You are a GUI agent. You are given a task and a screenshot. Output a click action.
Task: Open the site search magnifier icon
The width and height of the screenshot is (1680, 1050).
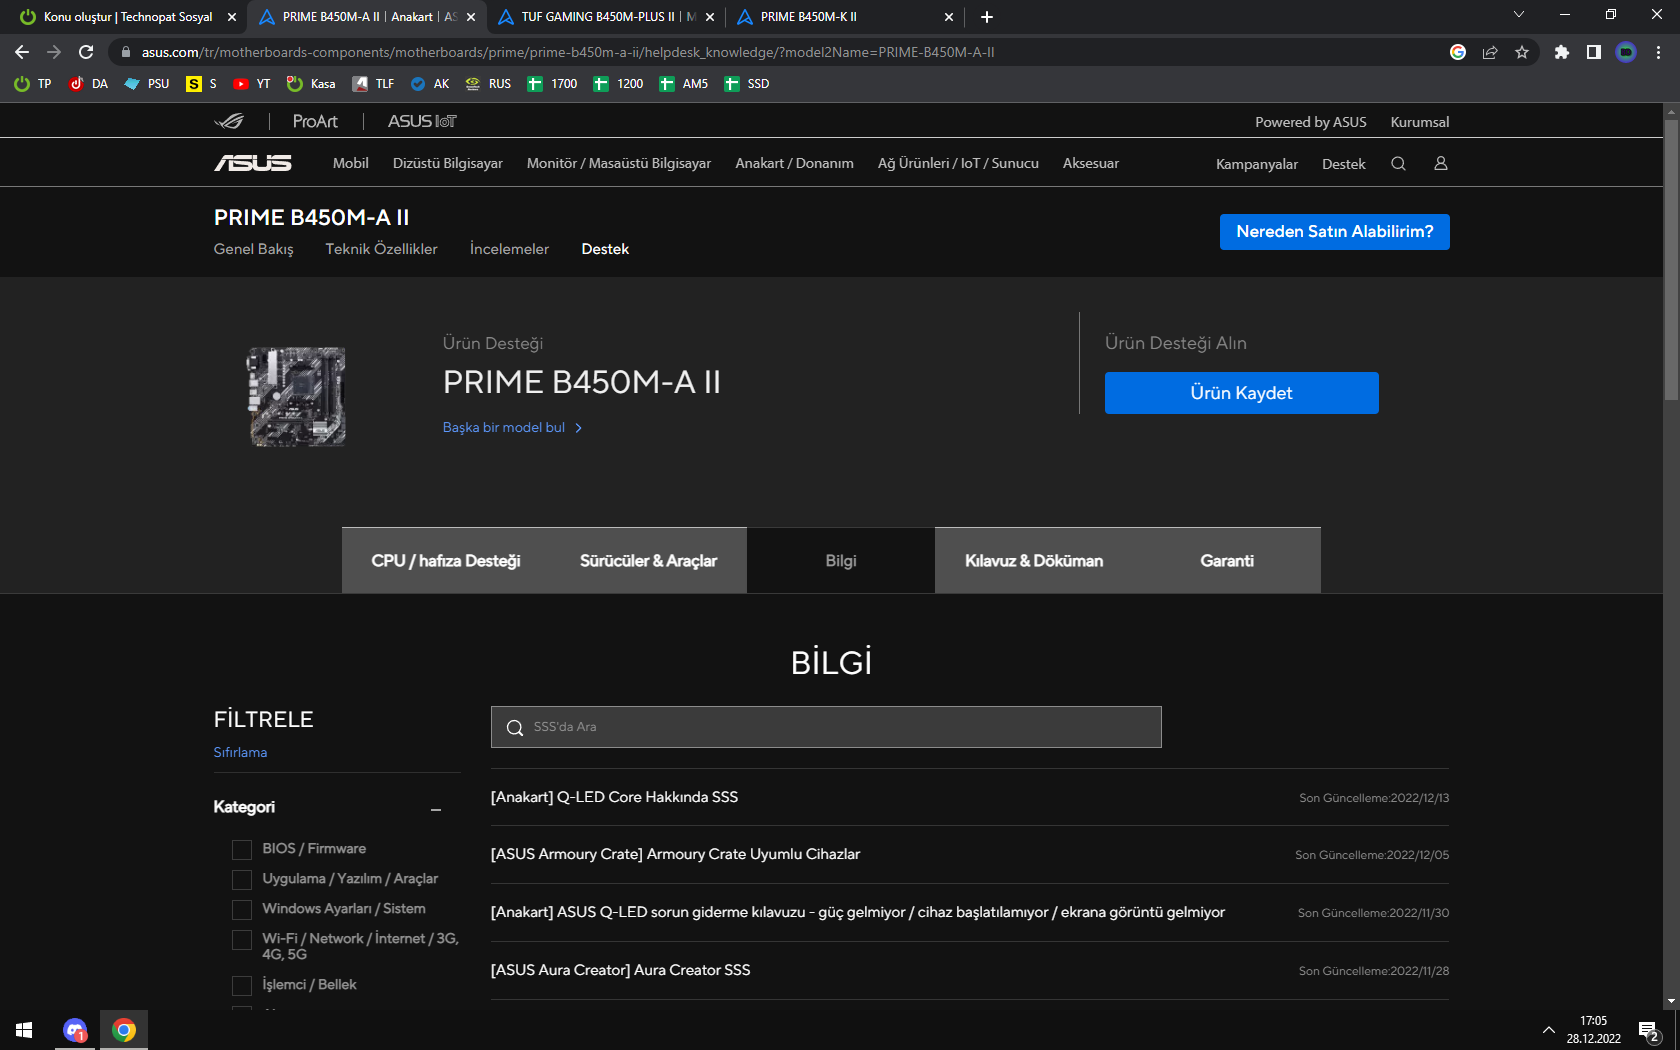click(x=1398, y=164)
